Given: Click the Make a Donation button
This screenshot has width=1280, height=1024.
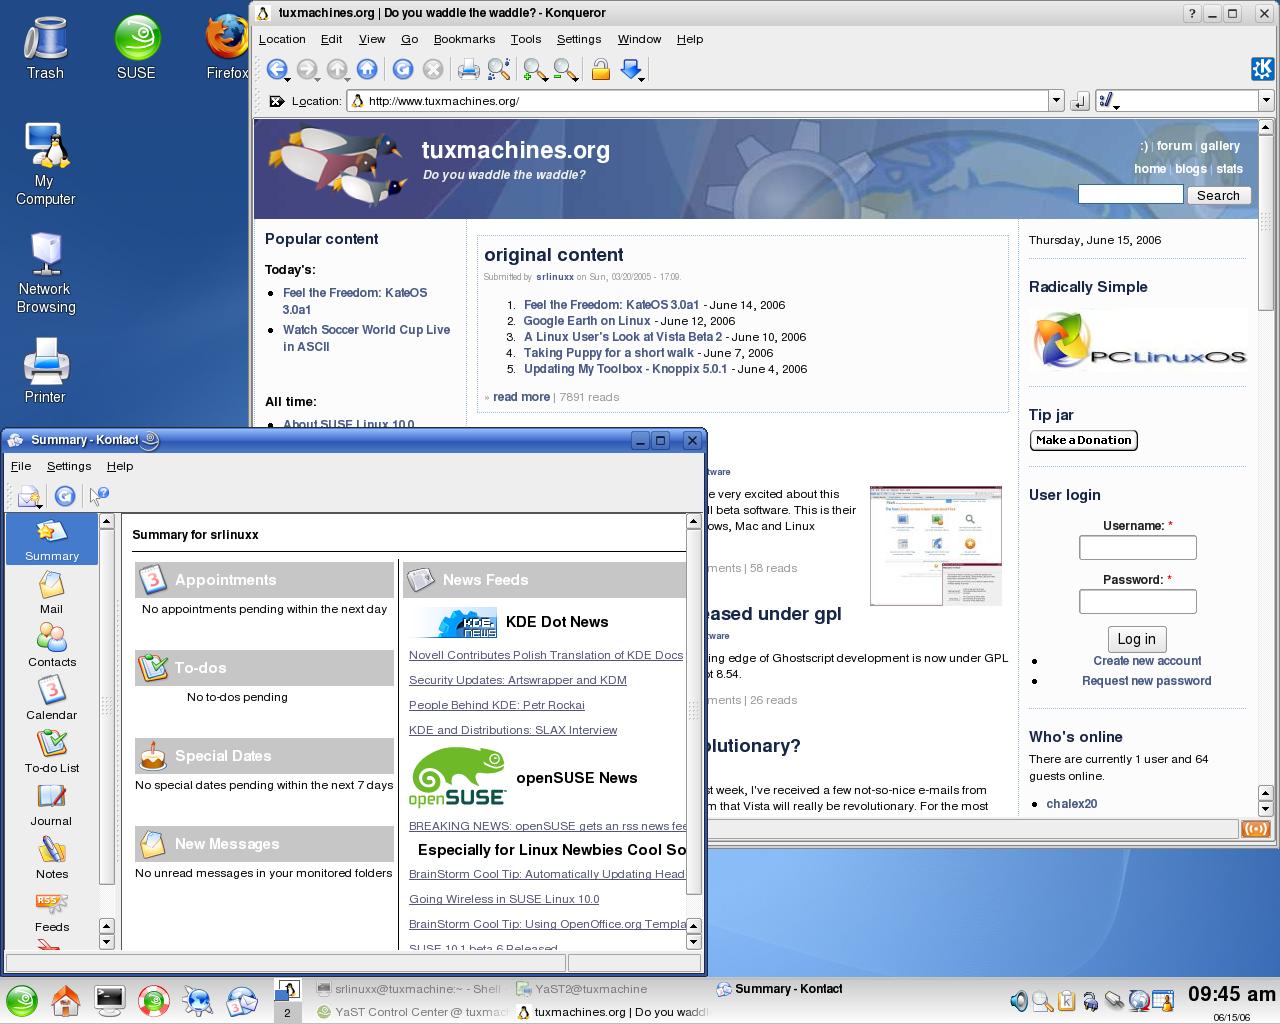Looking at the screenshot, I should point(1083,440).
